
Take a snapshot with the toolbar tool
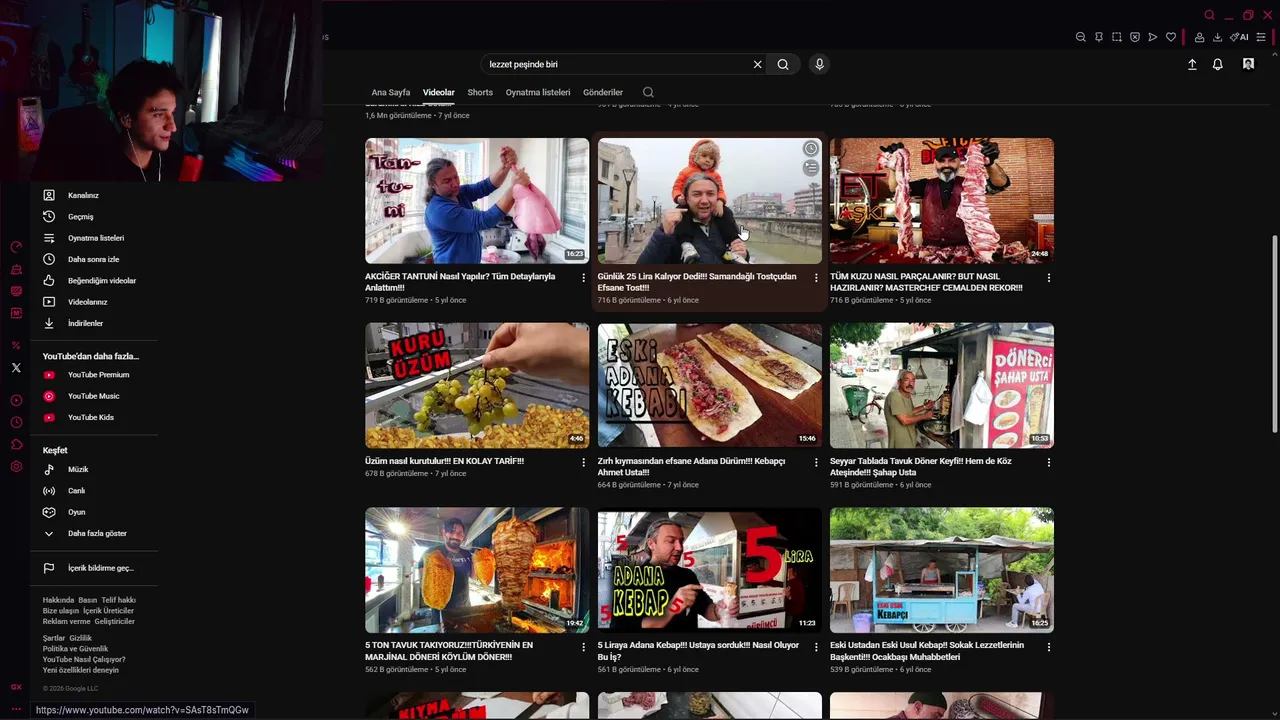coord(1117,37)
